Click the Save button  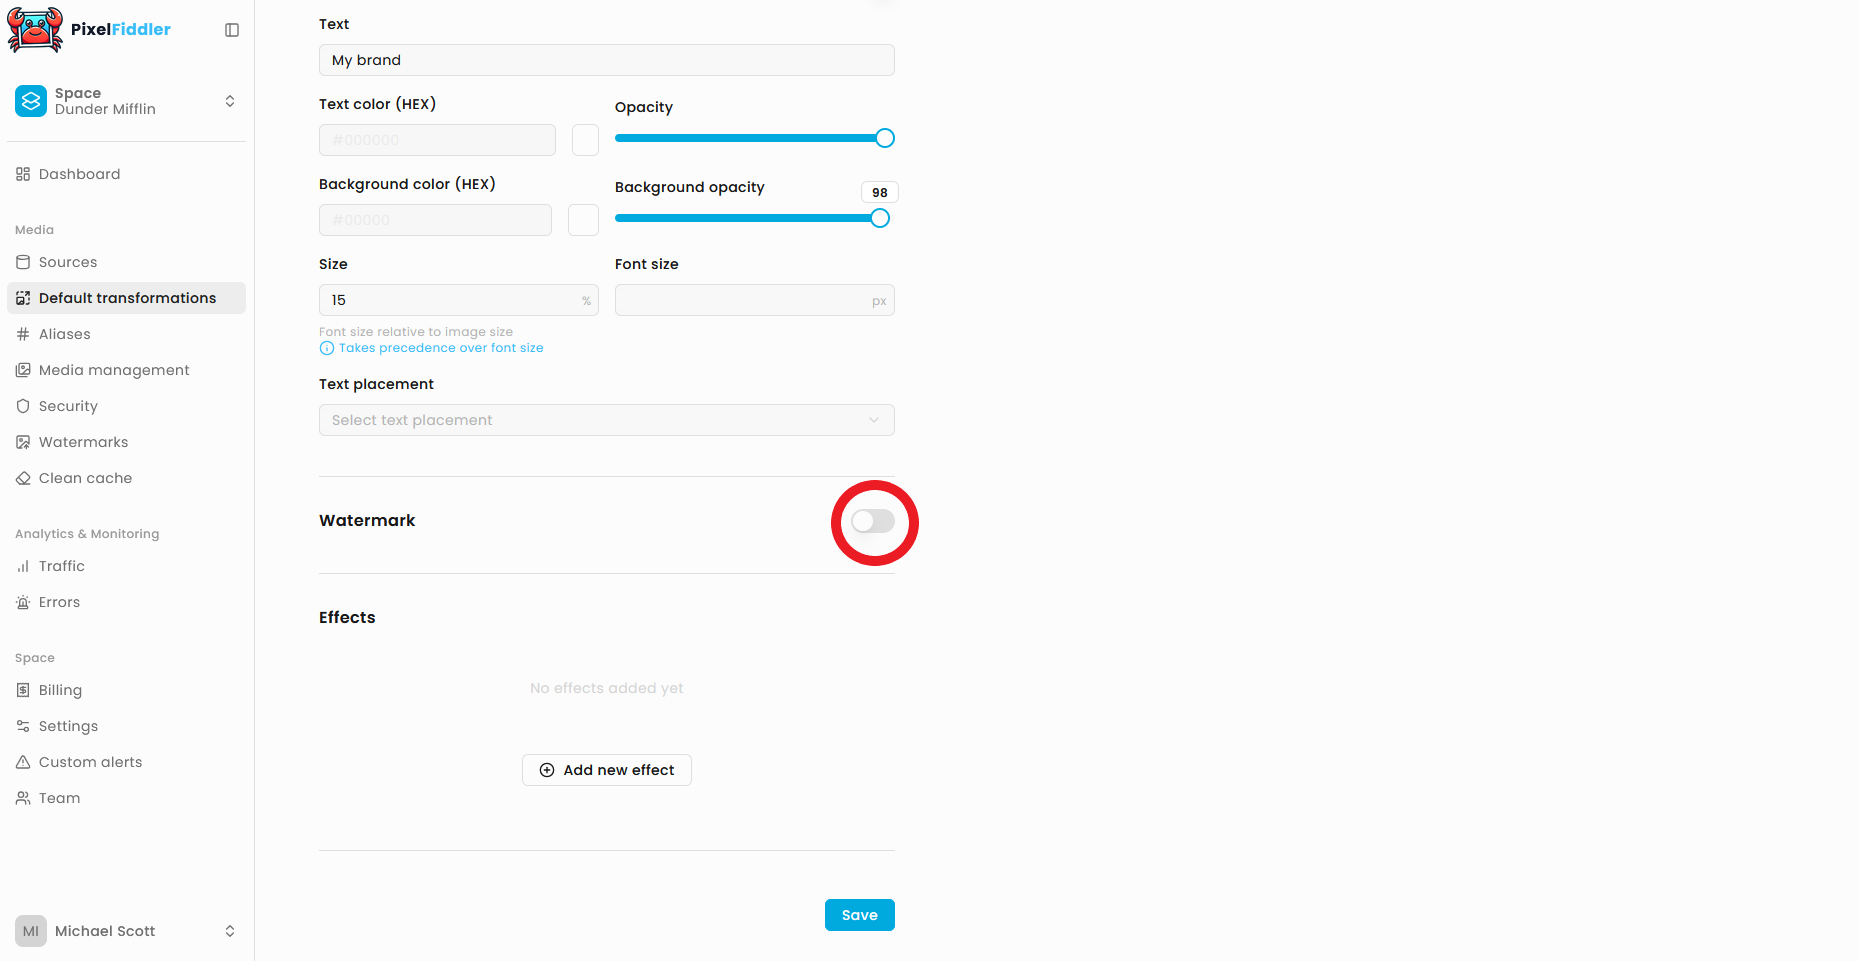[x=859, y=915]
